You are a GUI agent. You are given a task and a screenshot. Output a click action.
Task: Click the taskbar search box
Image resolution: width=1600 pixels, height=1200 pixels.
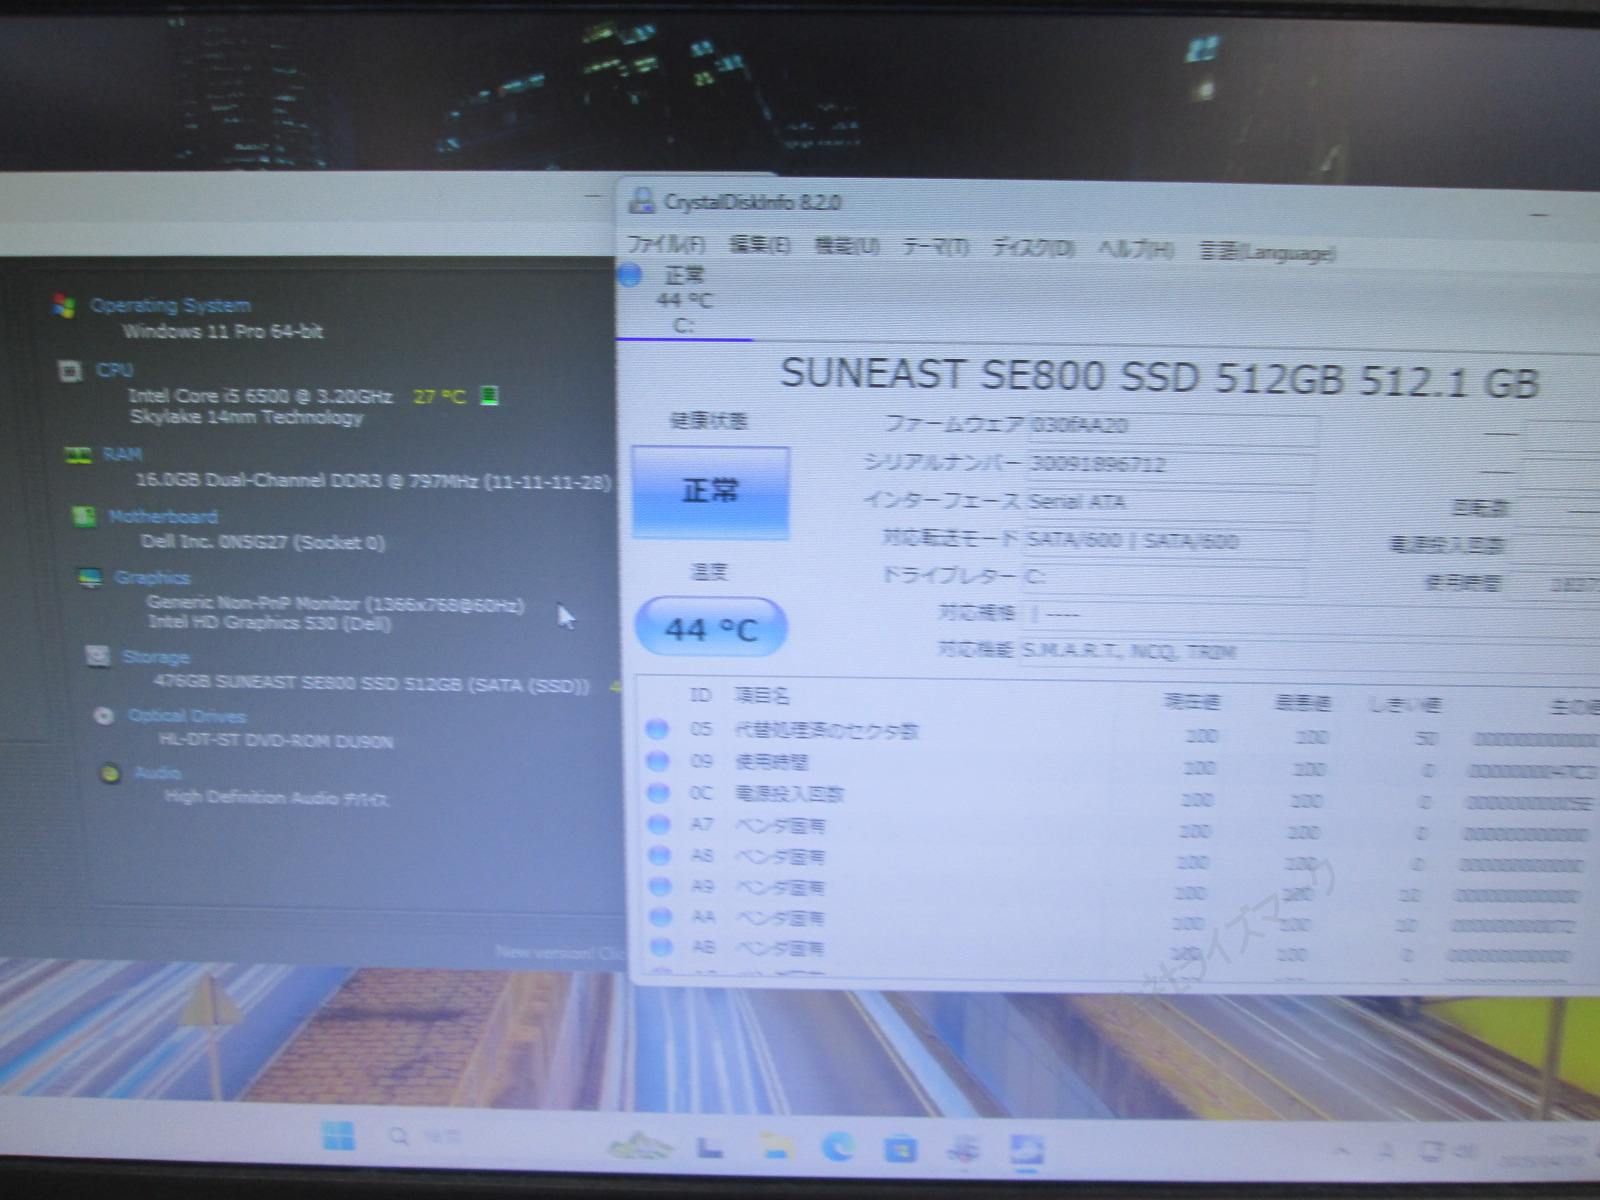click(x=426, y=1137)
